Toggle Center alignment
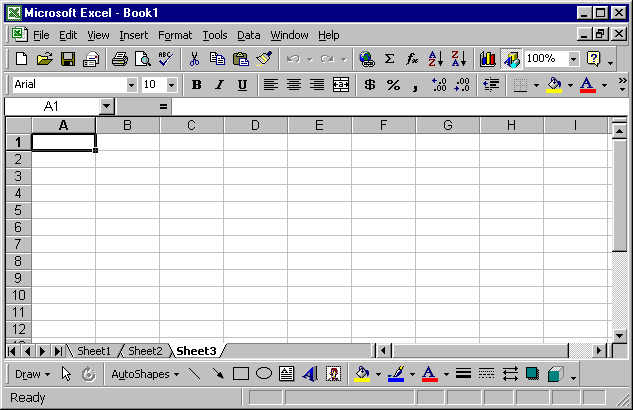633x410 pixels. [x=293, y=85]
